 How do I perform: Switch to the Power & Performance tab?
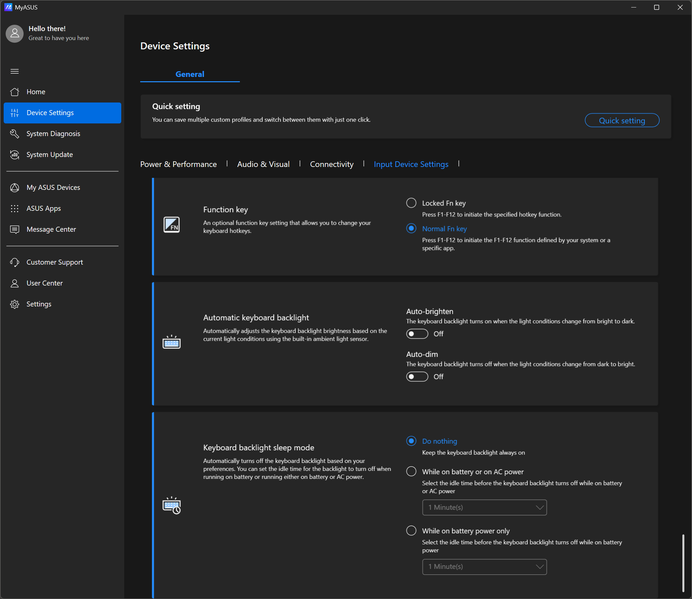[x=178, y=164]
